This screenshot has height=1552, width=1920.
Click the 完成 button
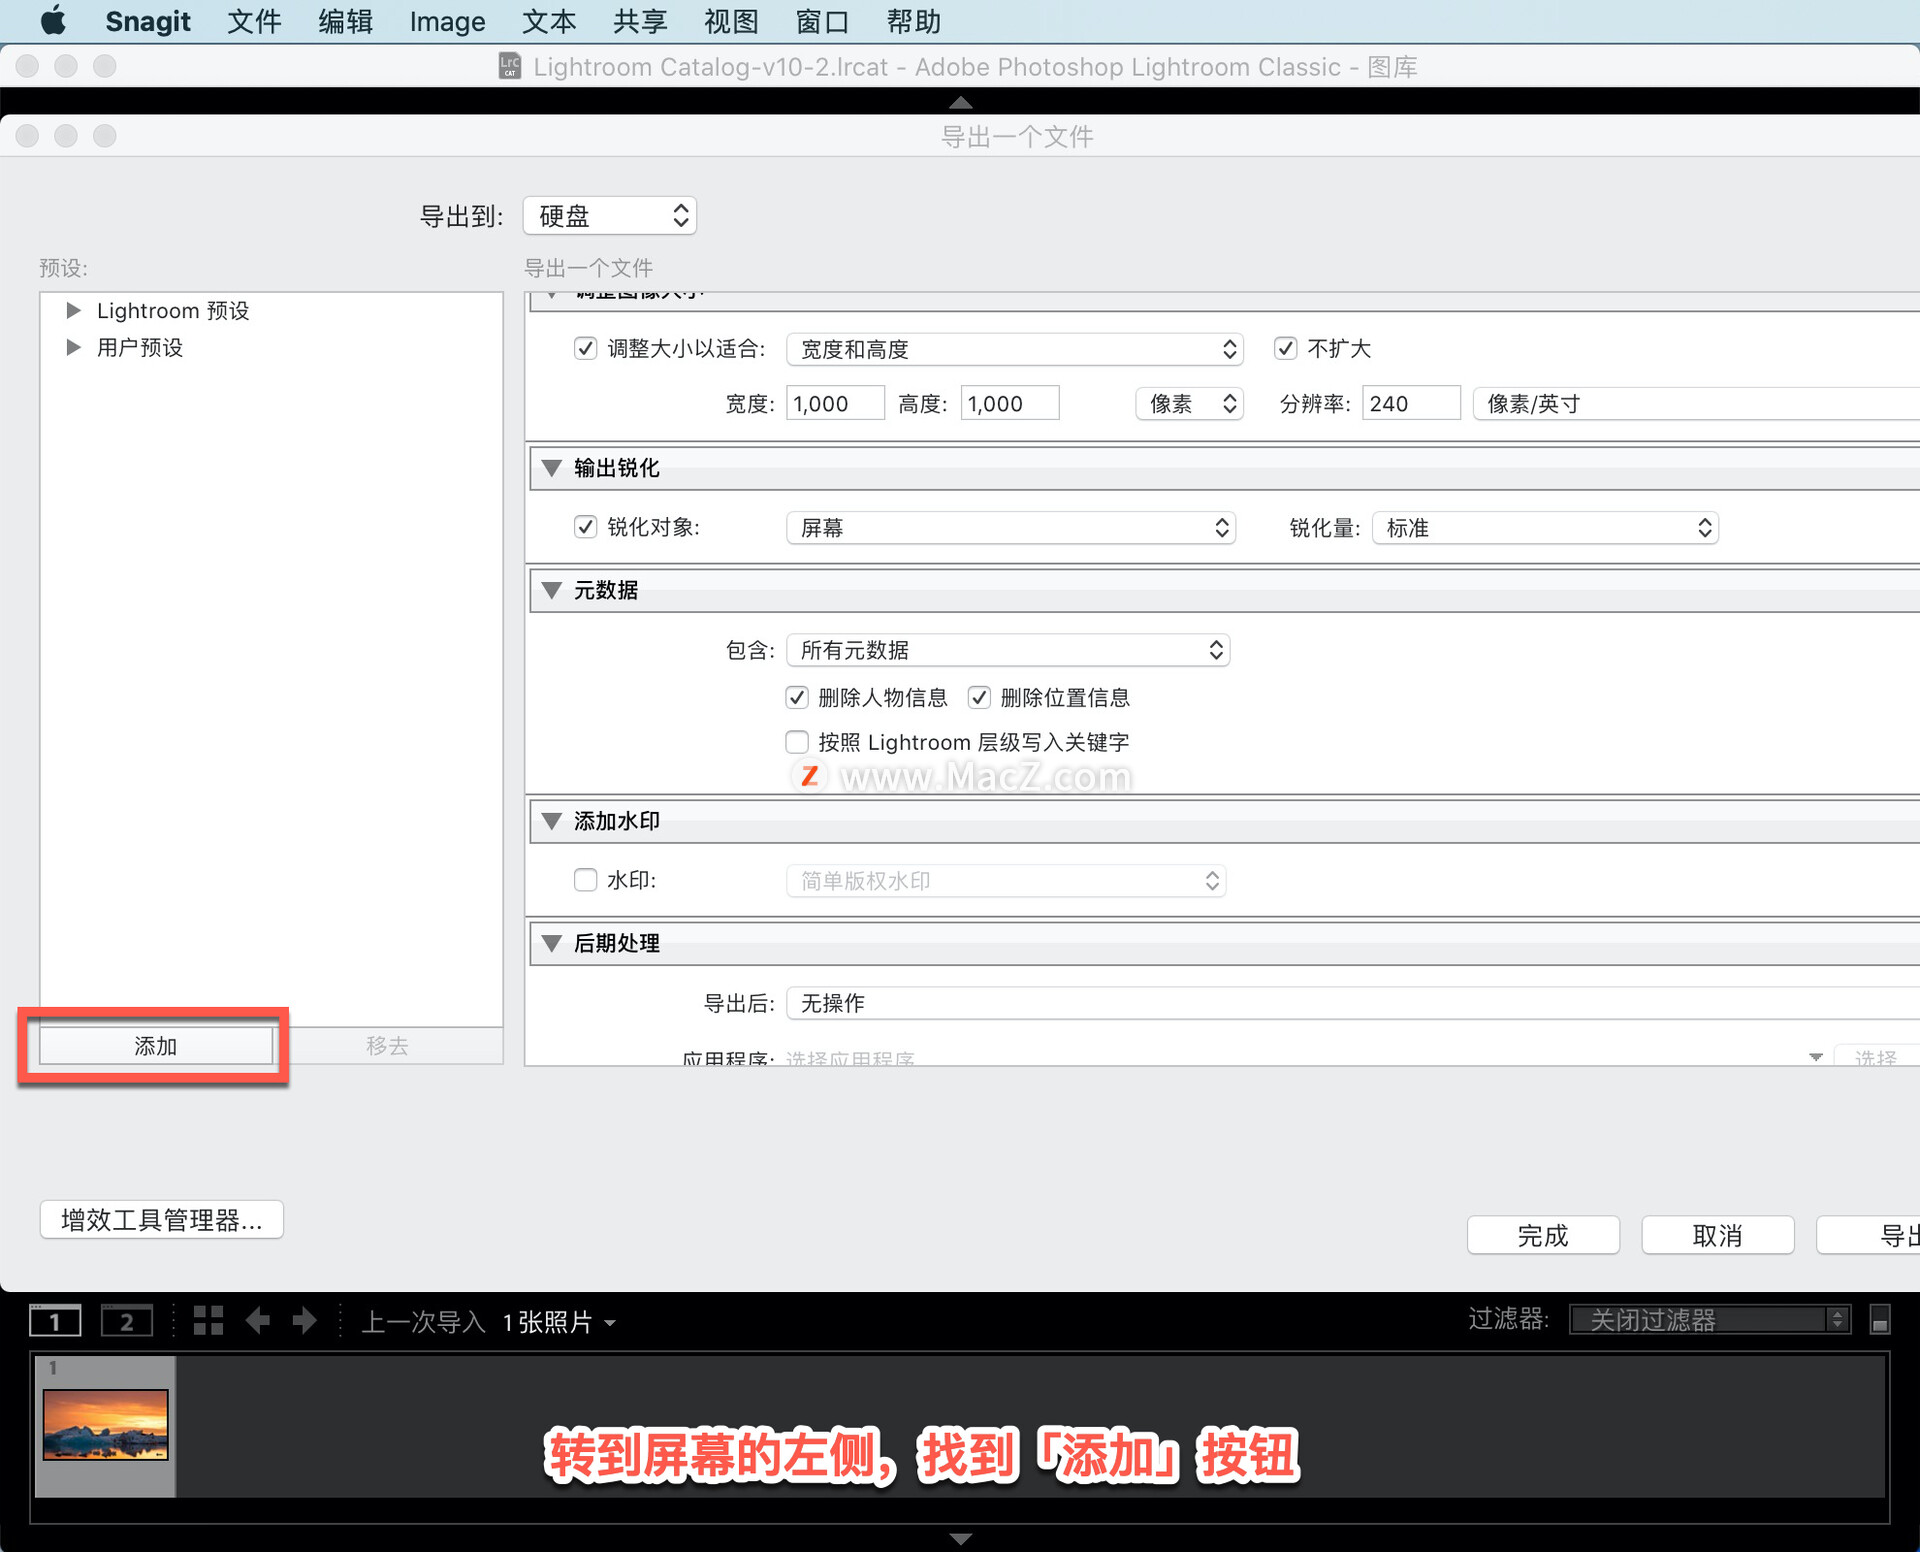(1543, 1235)
